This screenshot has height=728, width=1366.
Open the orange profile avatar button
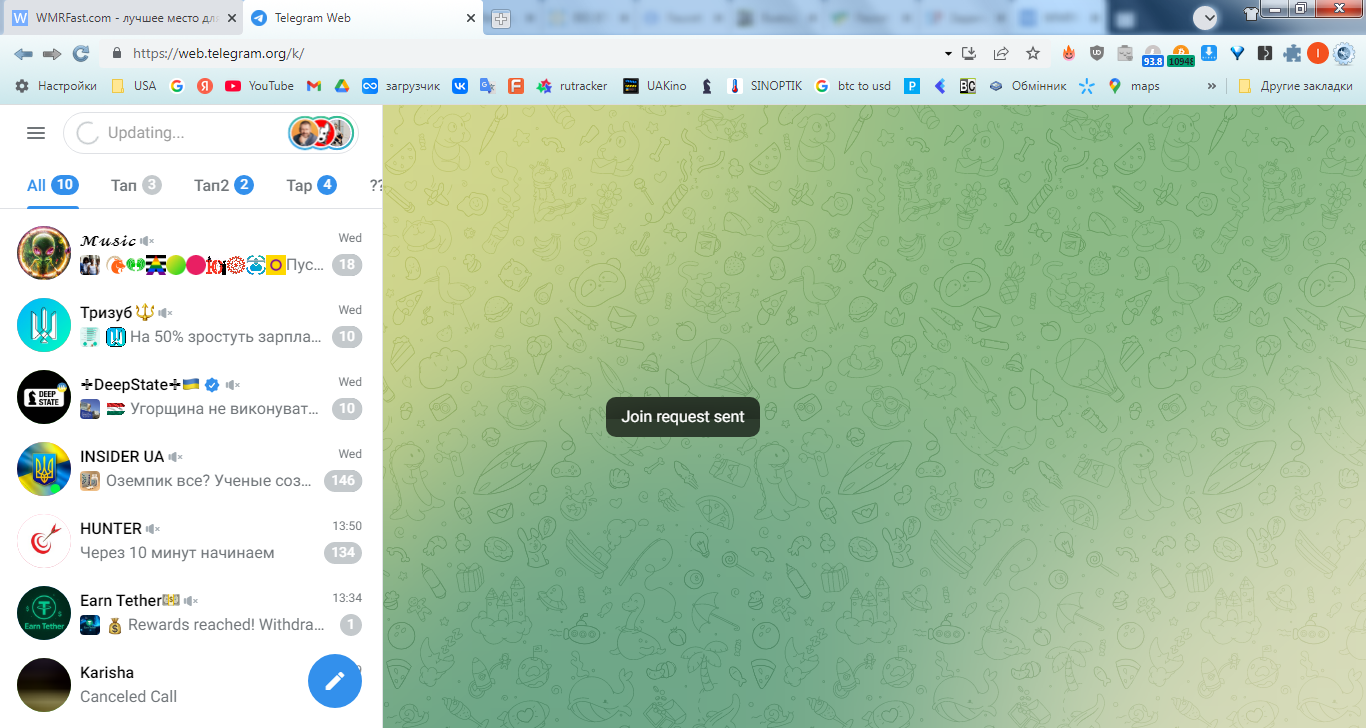[1318, 53]
